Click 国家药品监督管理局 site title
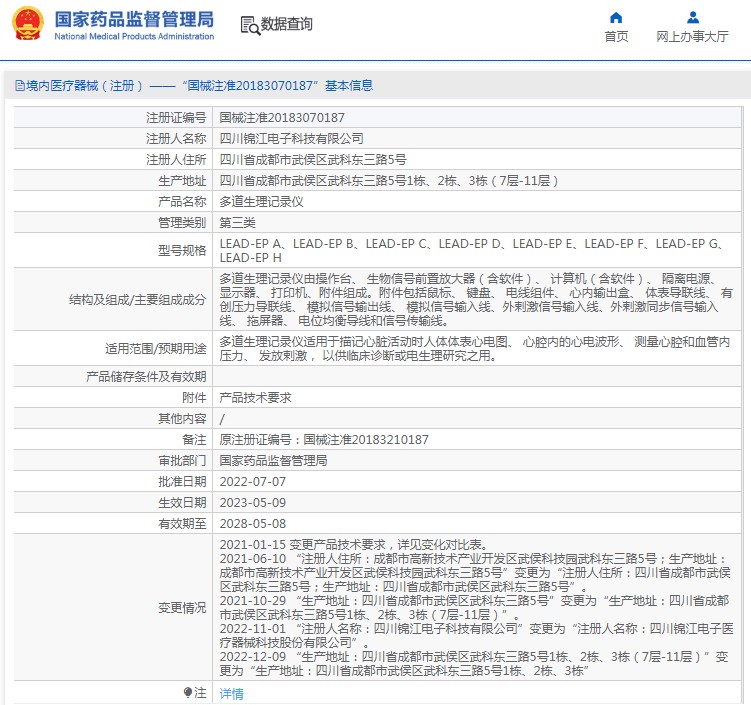 point(134,19)
